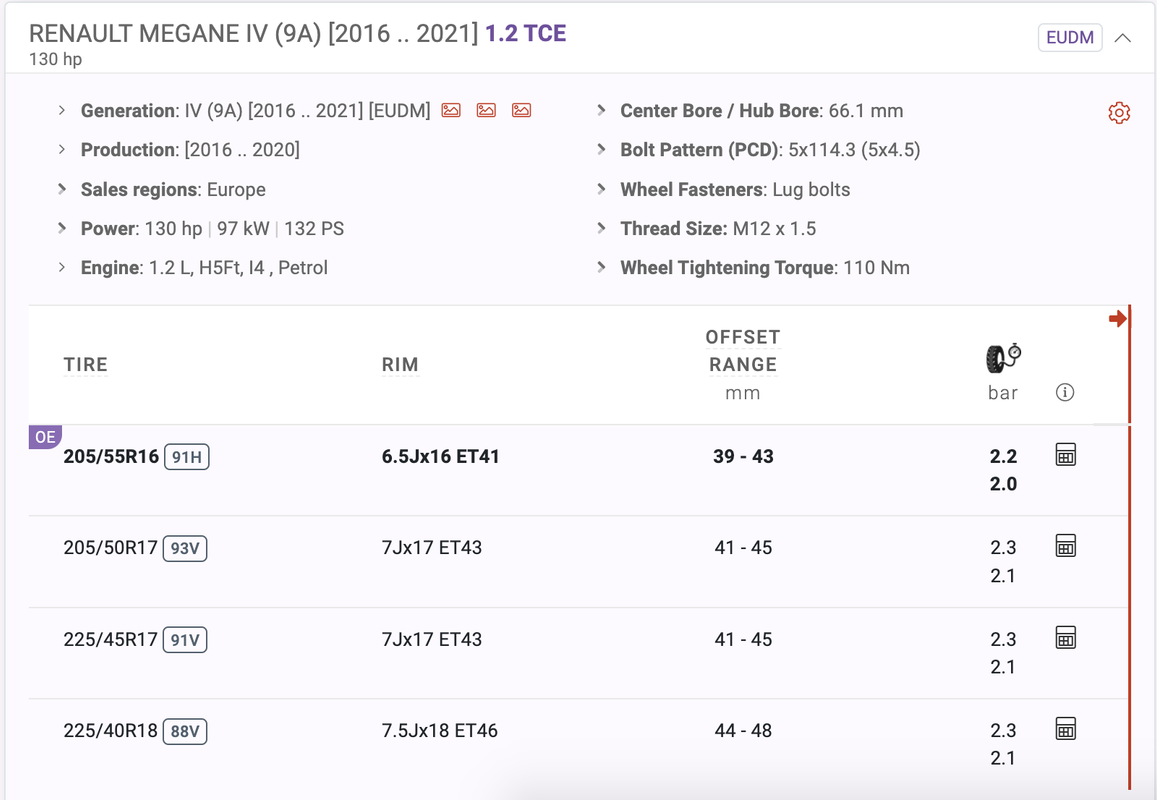The width and height of the screenshot is (1157, 800).
Task: Click the RIM column header
Action: (x=400, y=365)
